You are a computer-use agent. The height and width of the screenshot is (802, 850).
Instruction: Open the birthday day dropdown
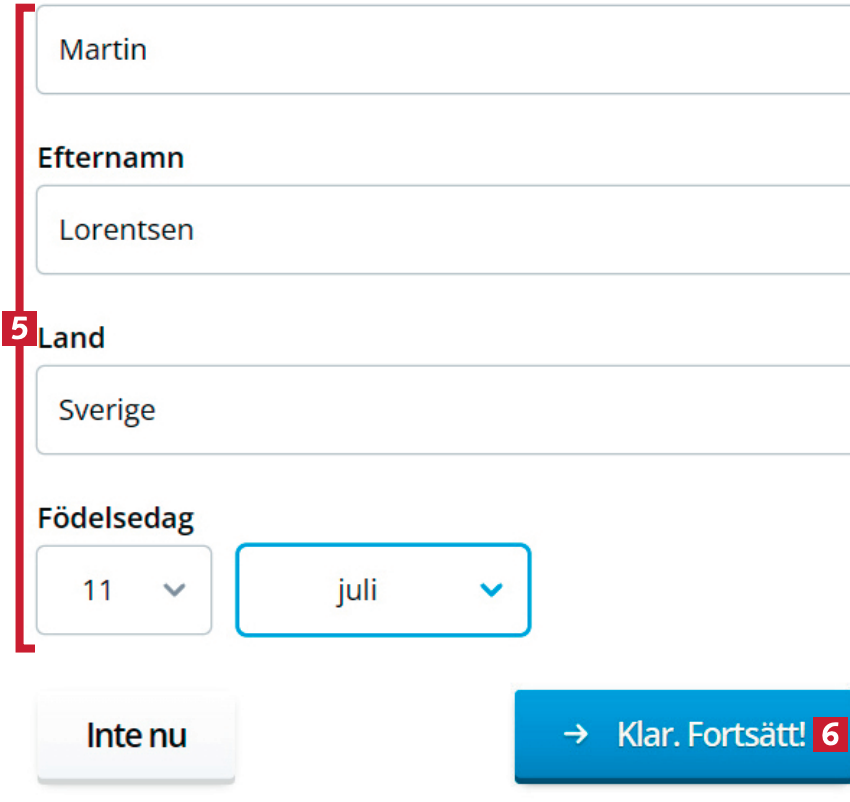coord(124,590)
